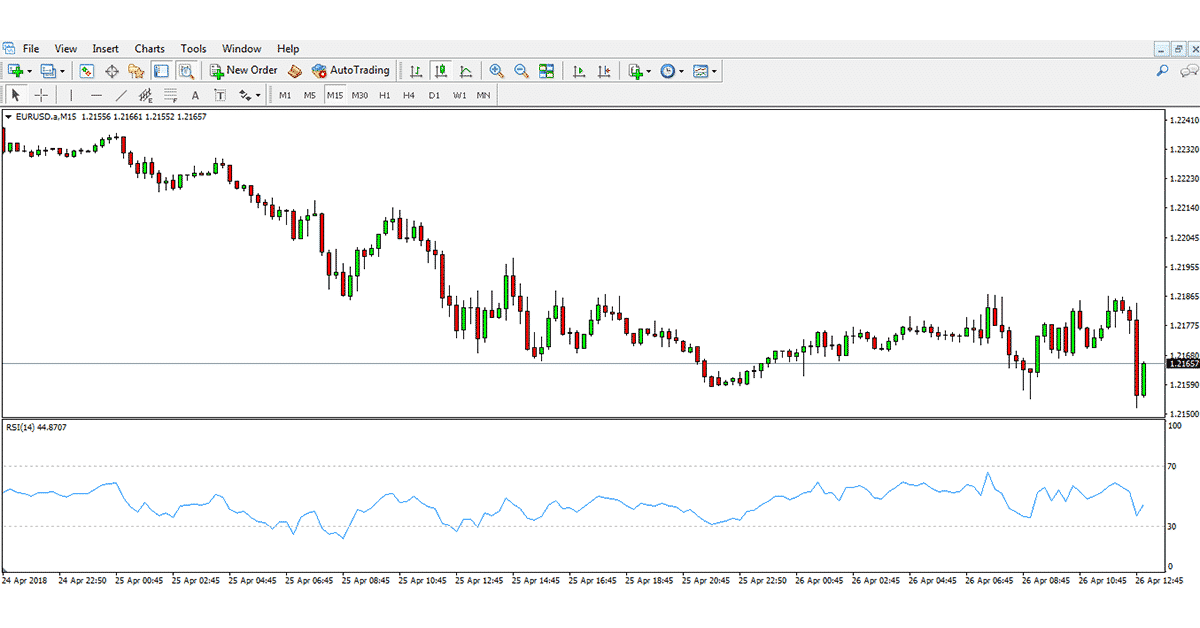Expand the chart periodicity clock dropdown

point(682,71)
